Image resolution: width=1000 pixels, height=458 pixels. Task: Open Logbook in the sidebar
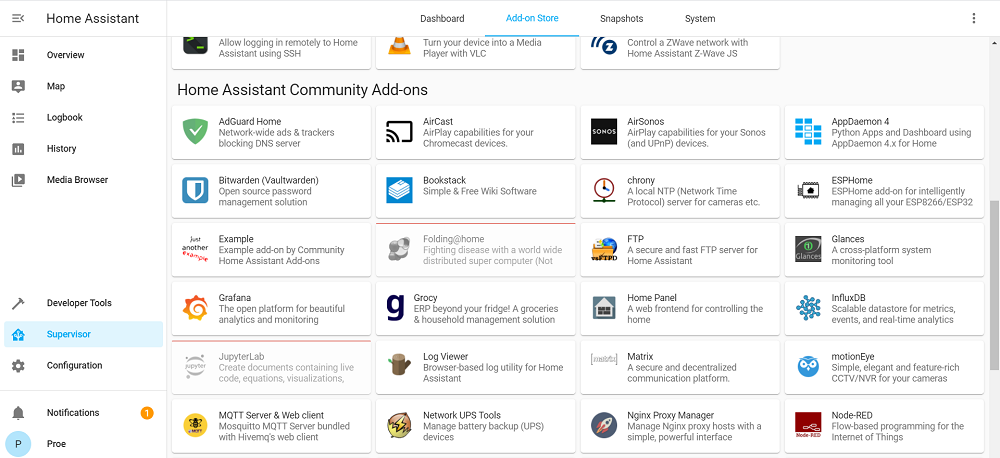click(x=84, y=117)
